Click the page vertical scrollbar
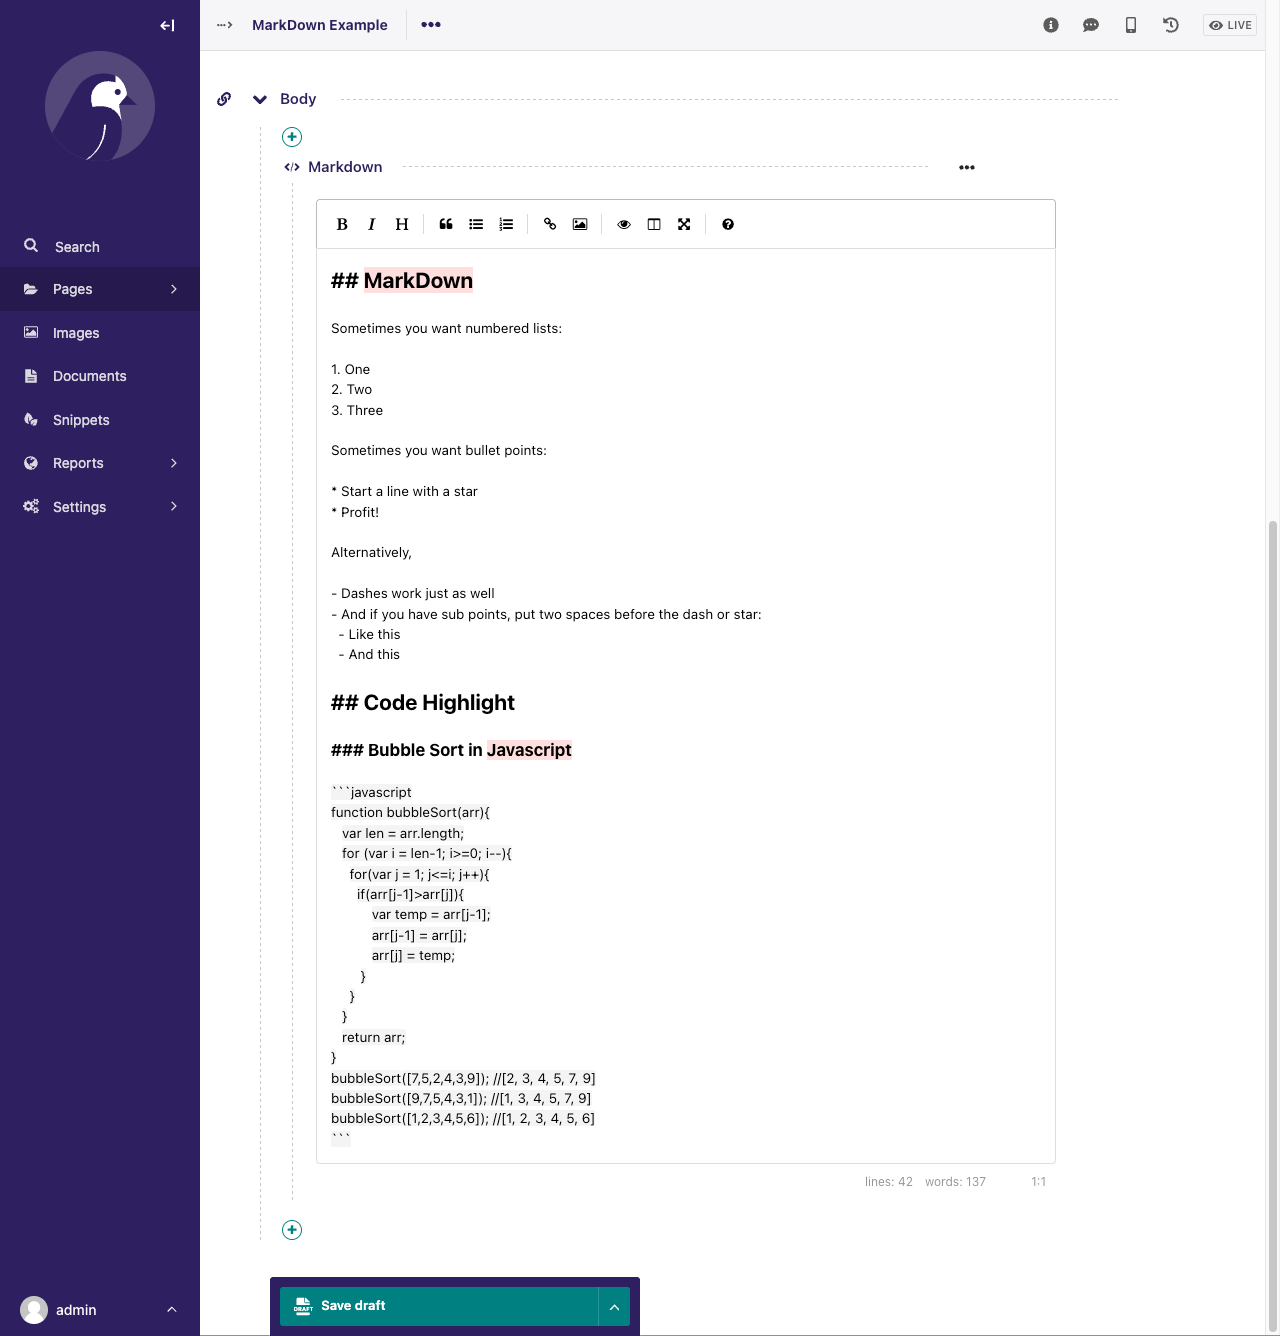This screenshot has width=1280, height=1336. pyautogui.click(x=1273, y=900)
